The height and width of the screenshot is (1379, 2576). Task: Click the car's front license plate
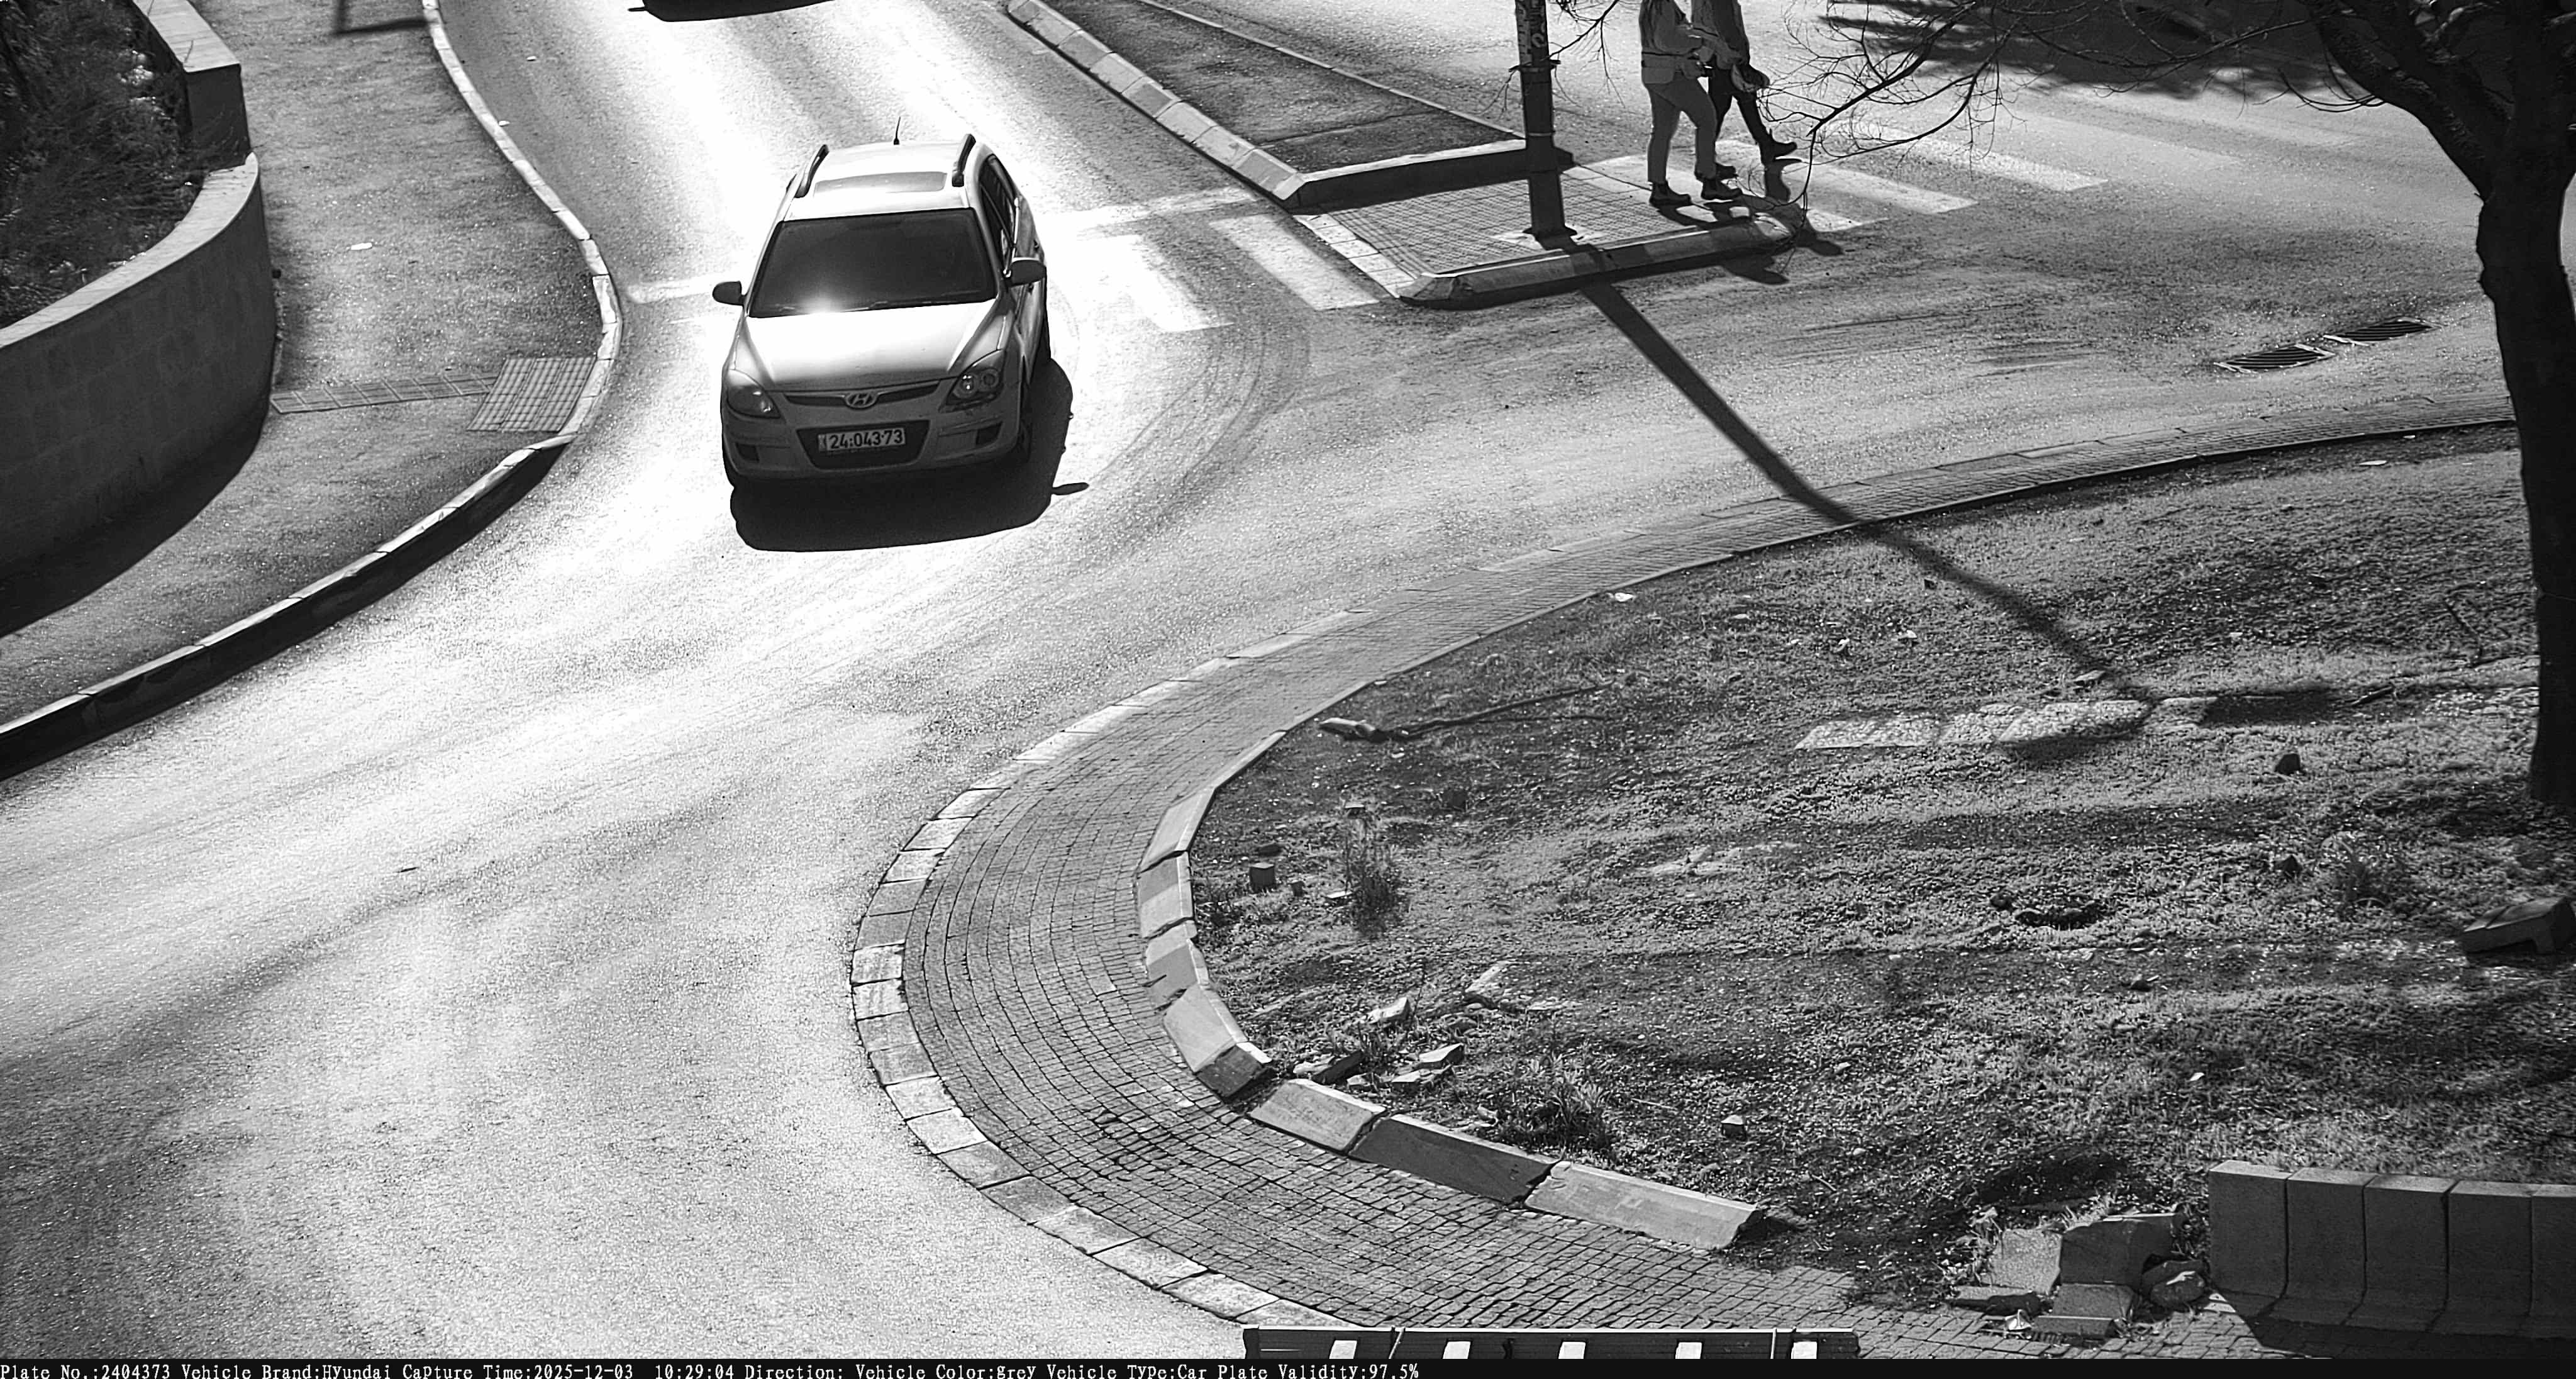(x=862, y=439)
